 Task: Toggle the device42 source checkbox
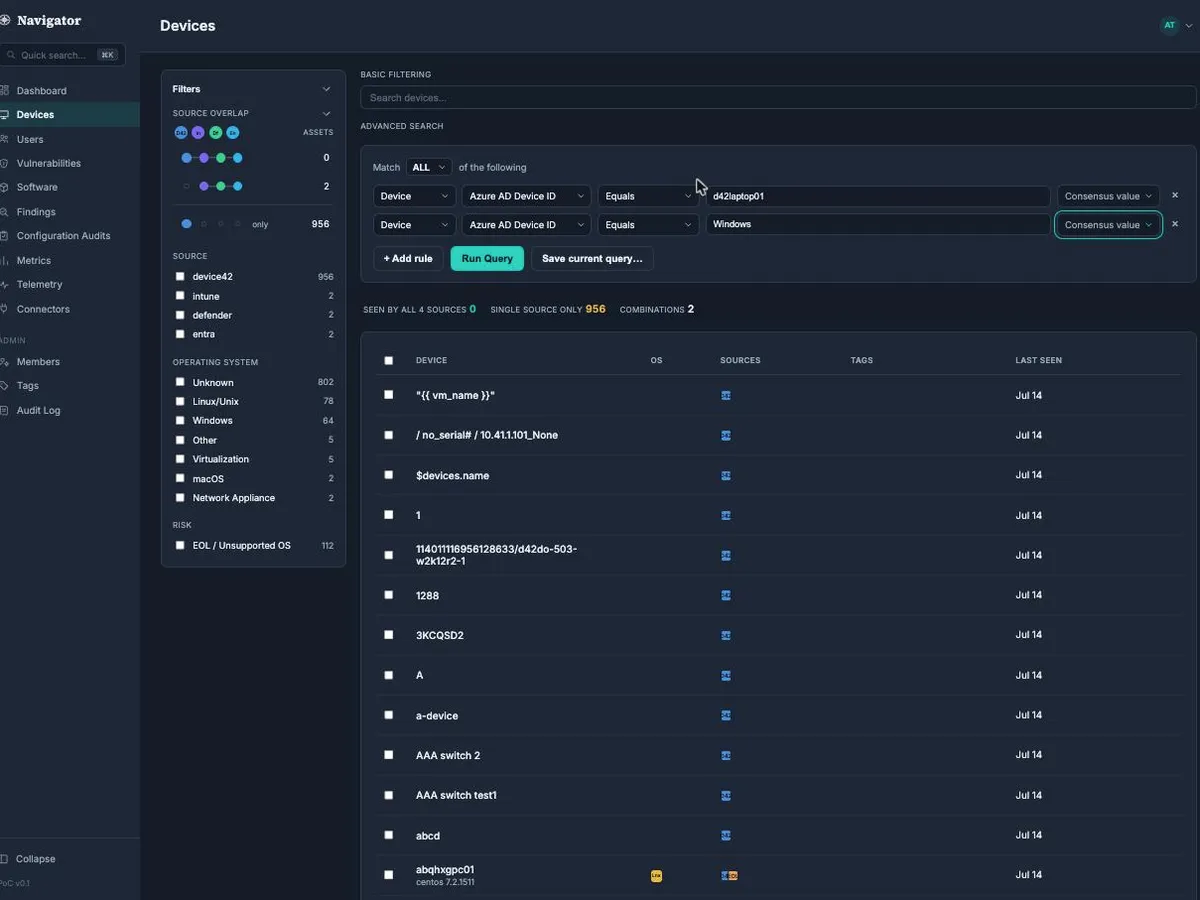[x=180, y=276]
